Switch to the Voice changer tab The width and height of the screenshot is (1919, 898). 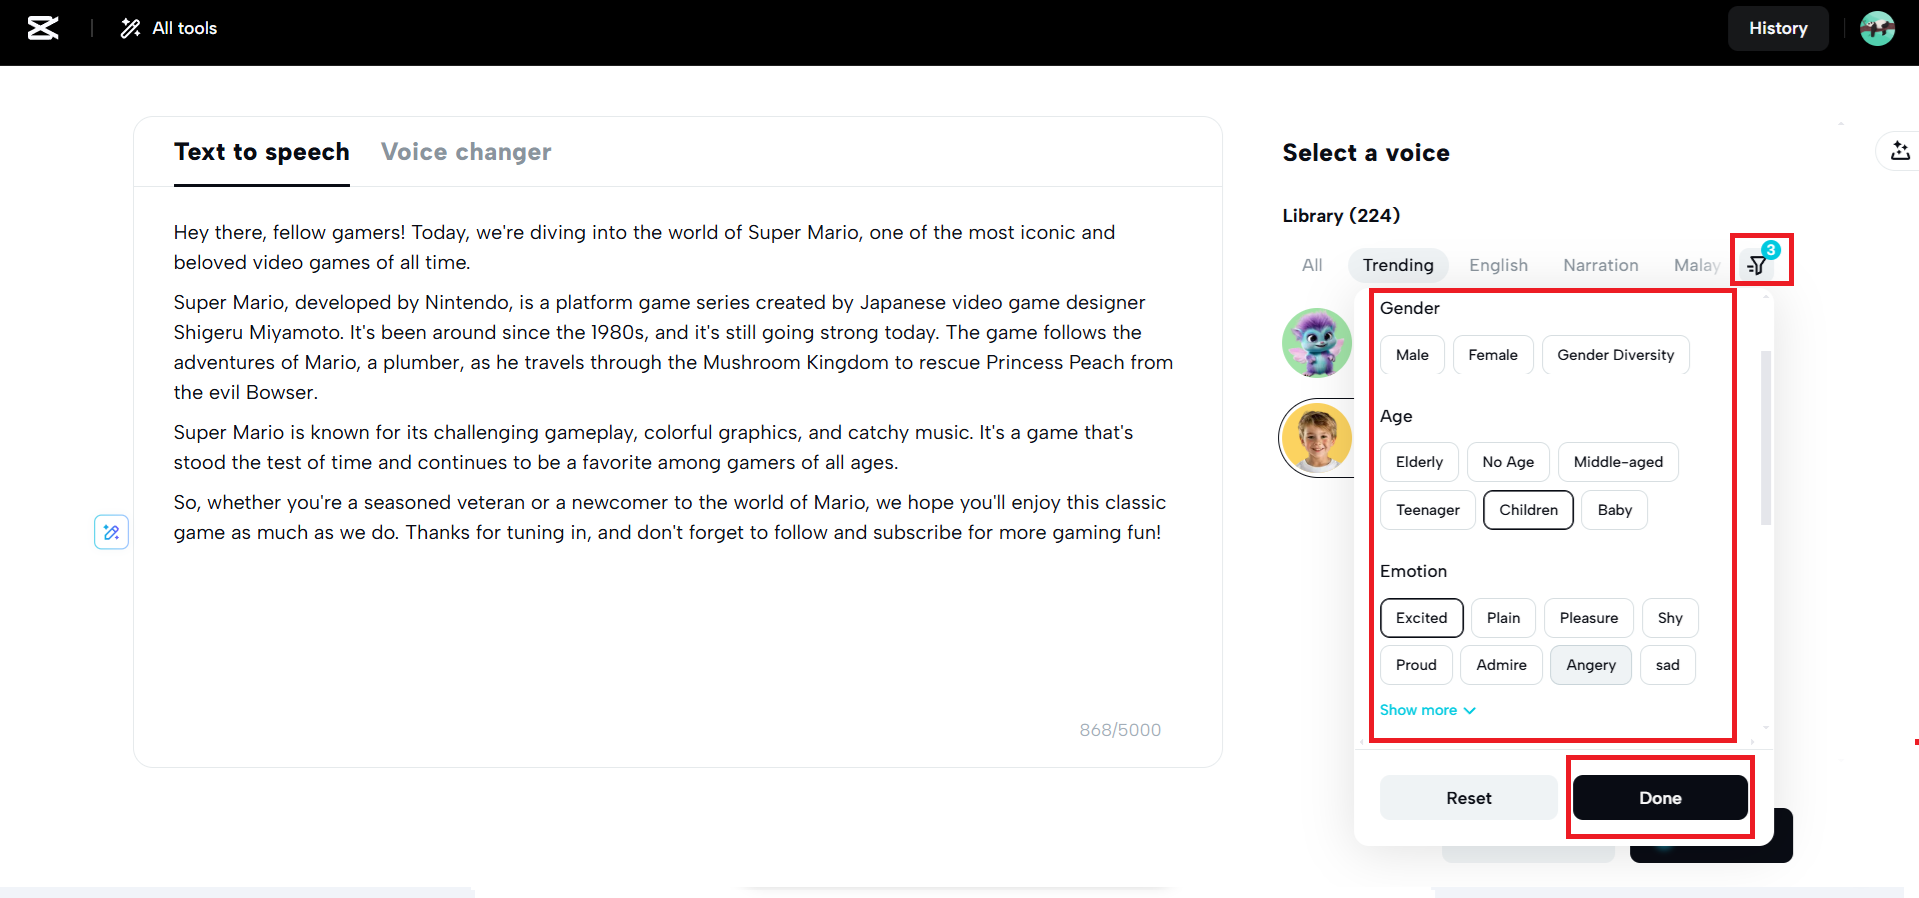tap(466, 152)
